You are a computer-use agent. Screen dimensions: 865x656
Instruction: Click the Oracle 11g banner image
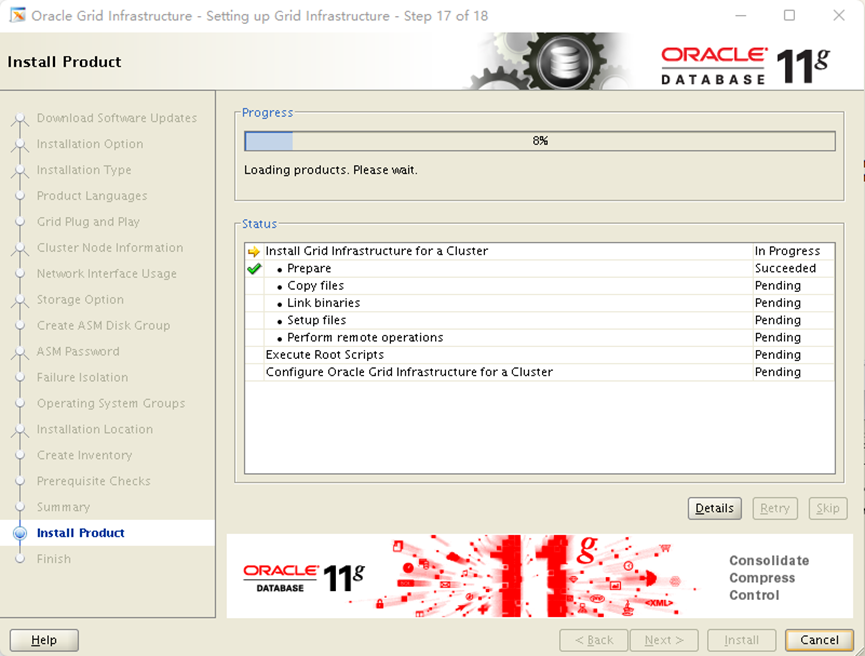click(539, 575)
